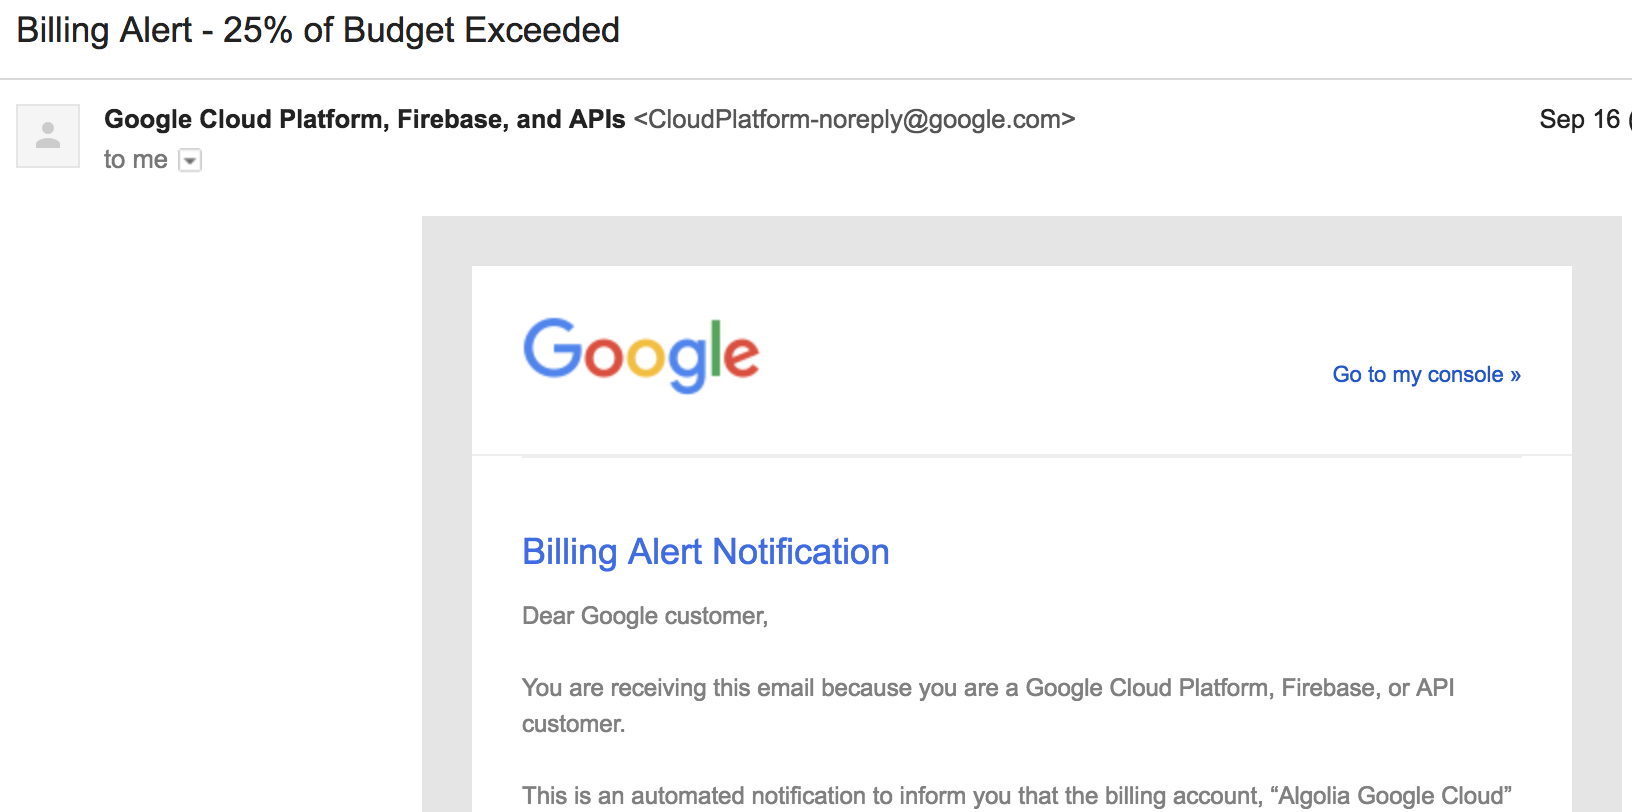Click the Google logo in the email
Screen dimensions: 1632x812
(x=641, y=355)
